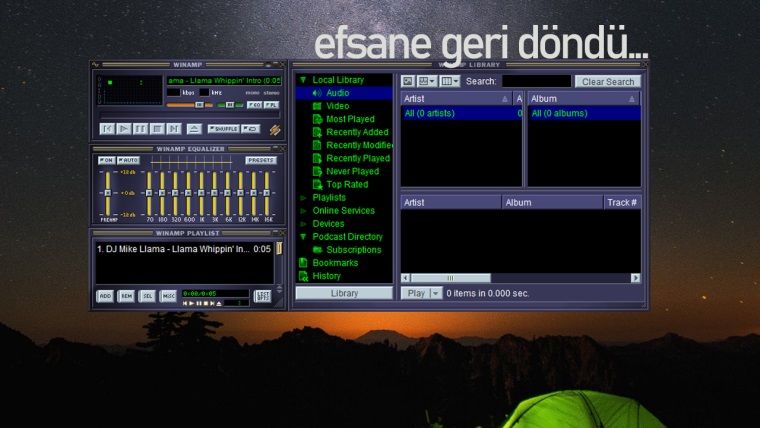This screenshot has height=428, width=760.
Task: Click the playlist LIST OPTS button
Action: 263,296
